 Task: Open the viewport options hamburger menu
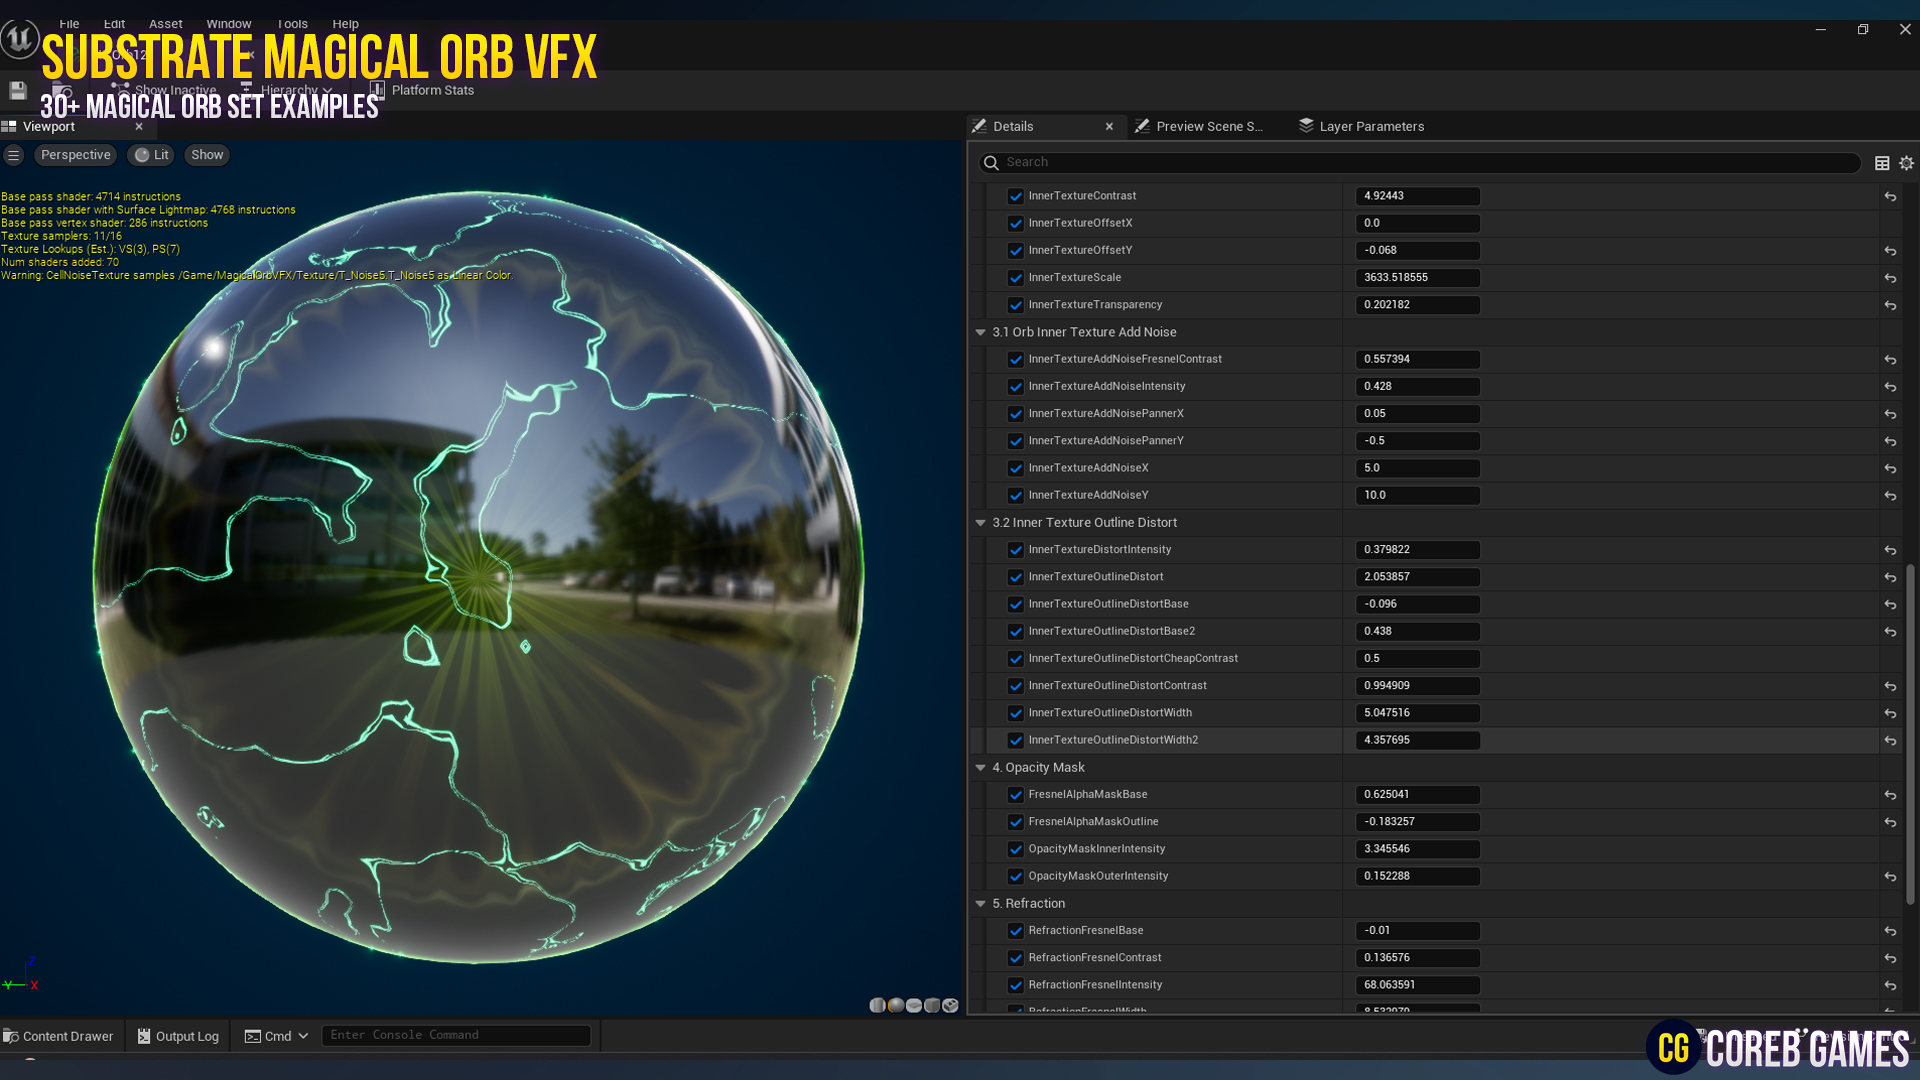click(14, 154)
